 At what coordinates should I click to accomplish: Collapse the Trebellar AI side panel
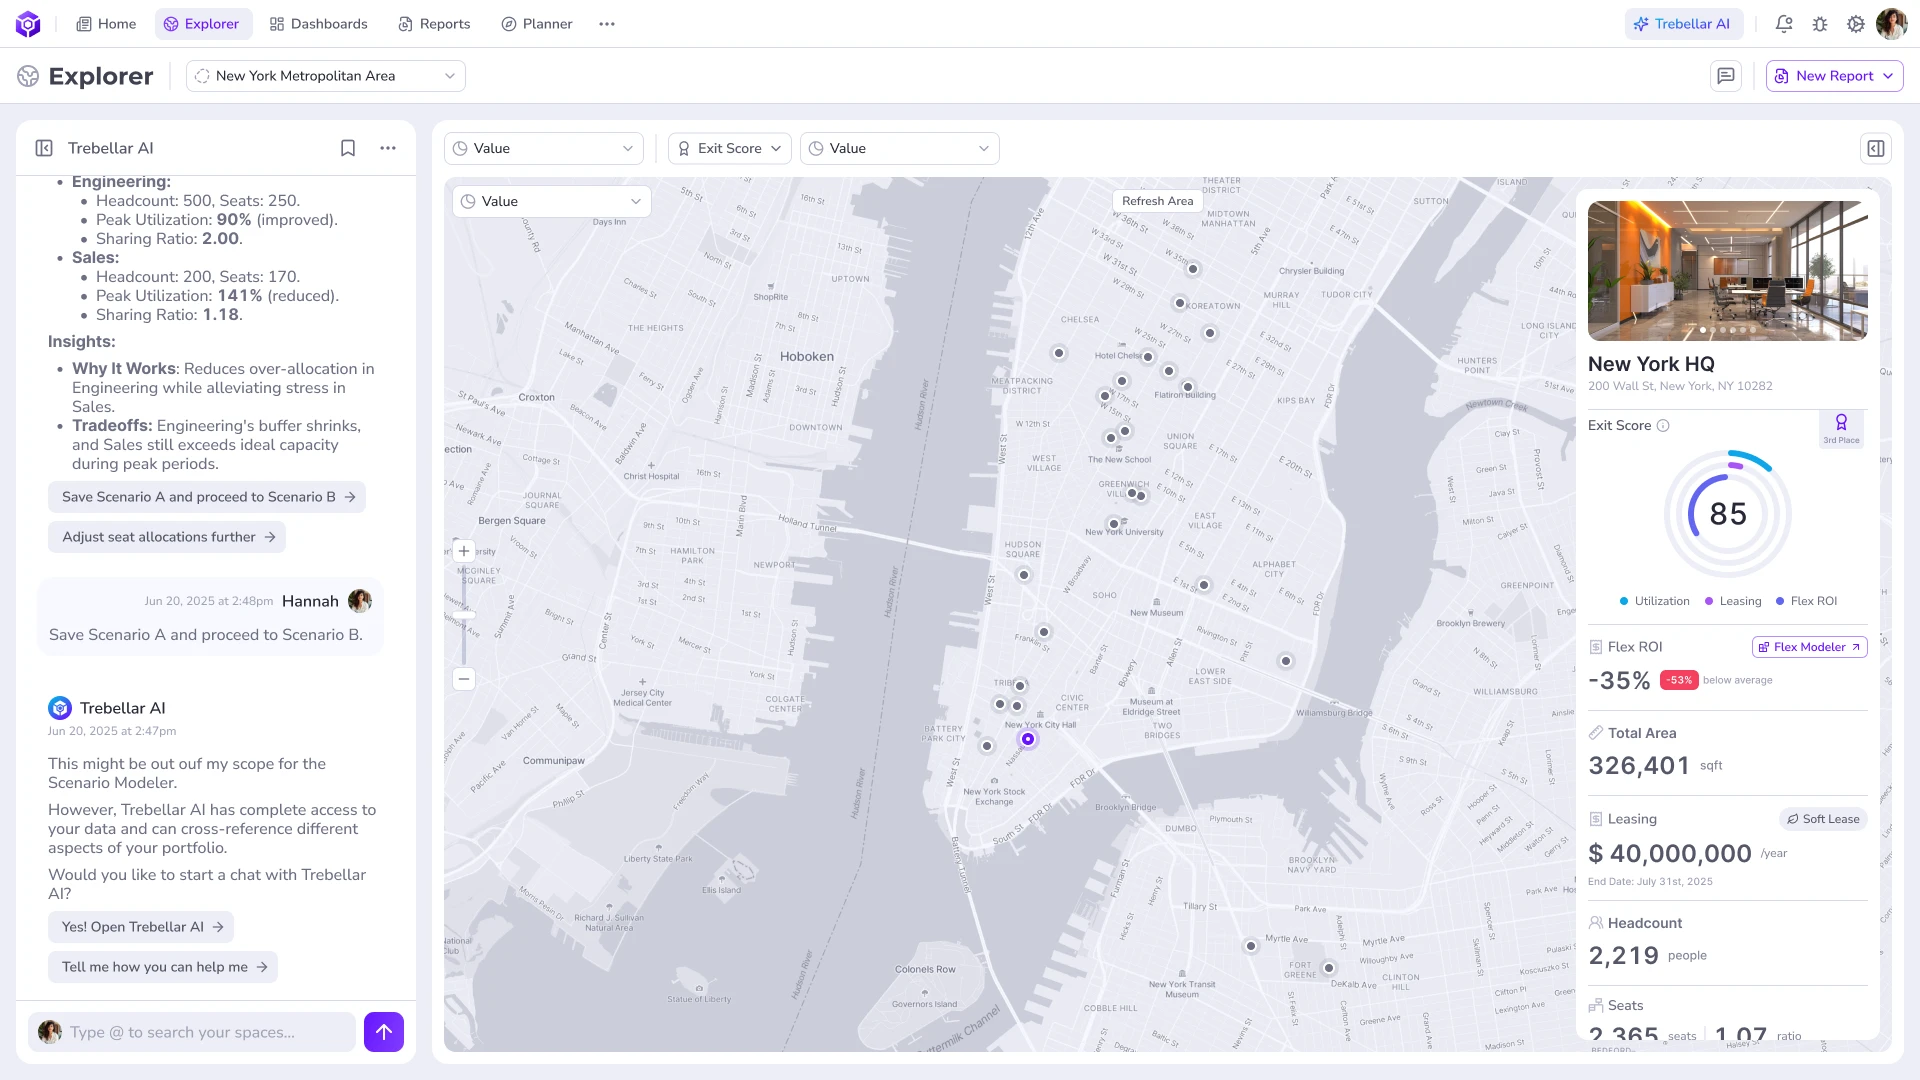(44, 148)
